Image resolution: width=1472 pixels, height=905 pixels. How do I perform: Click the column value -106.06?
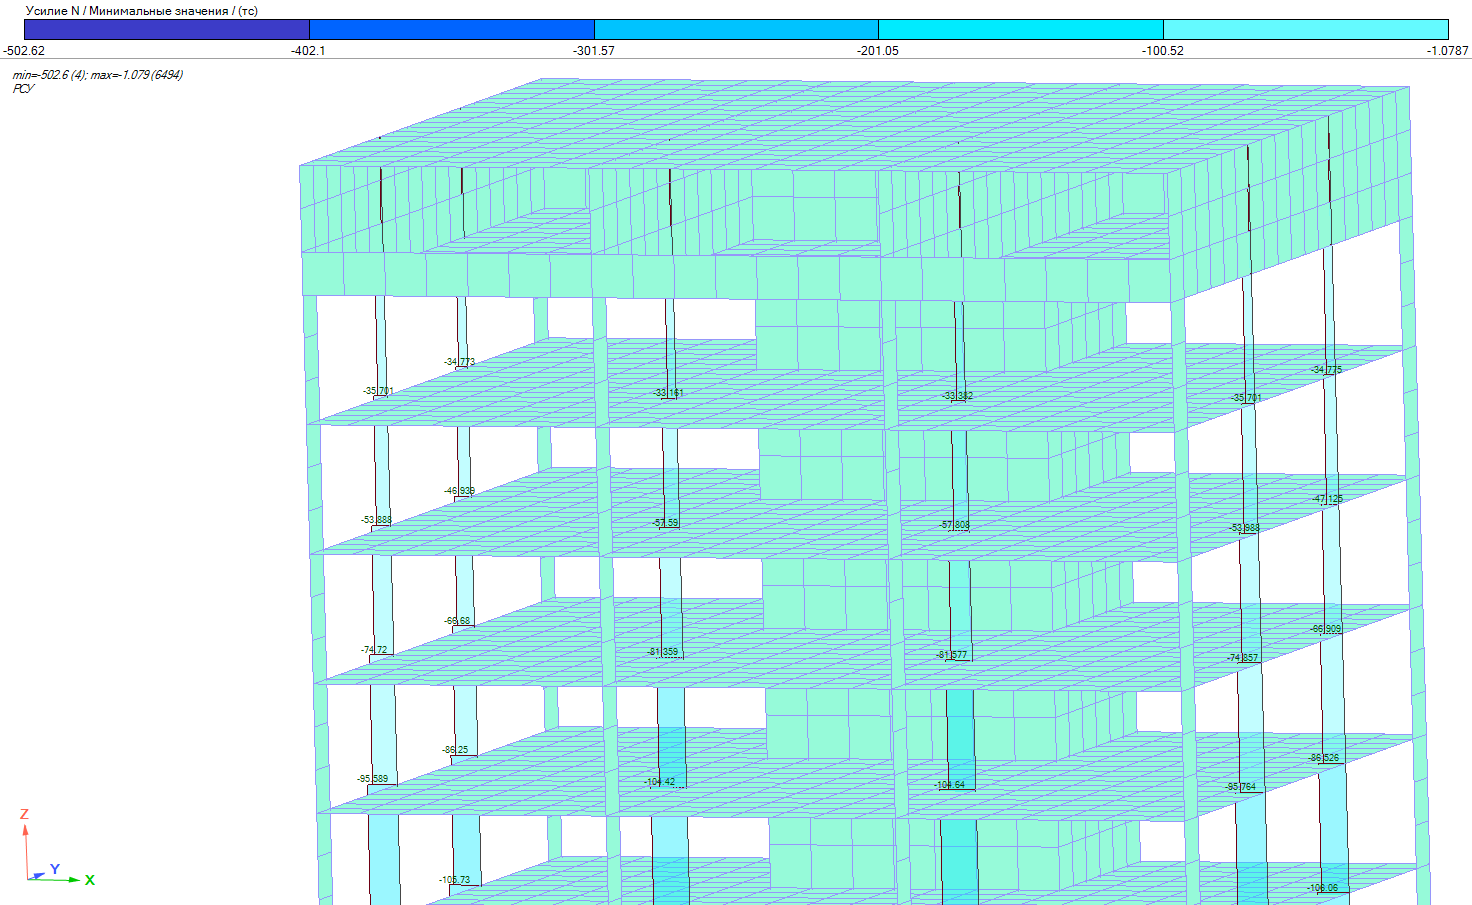click(x=1323, y=888)
